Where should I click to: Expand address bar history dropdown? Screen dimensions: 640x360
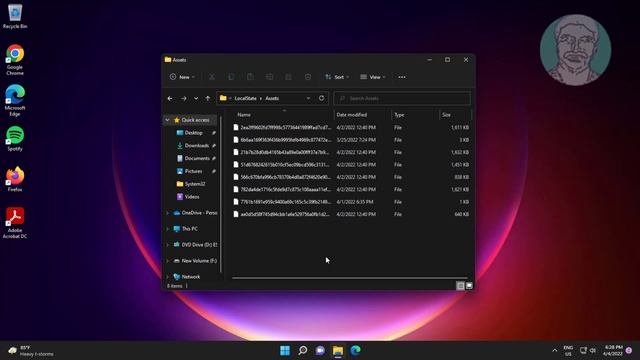tap(308, 98)
